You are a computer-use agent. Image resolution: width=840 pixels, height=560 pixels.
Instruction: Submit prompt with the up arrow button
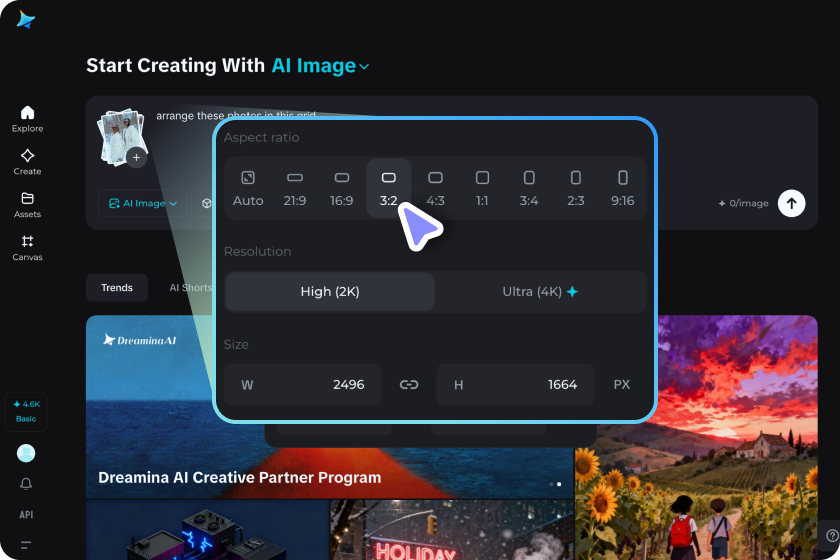coord(791,203)
